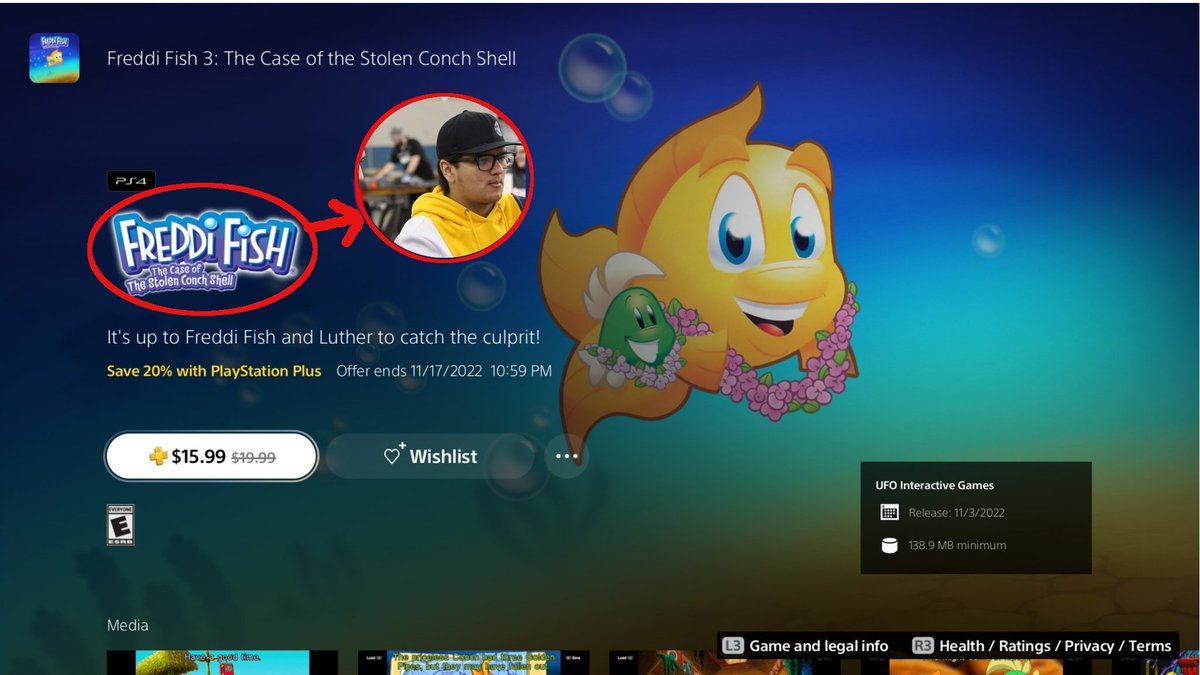Select the R3 button hint icon
Viewport: 1200px width, 675px height.
(x=923, y=646)
